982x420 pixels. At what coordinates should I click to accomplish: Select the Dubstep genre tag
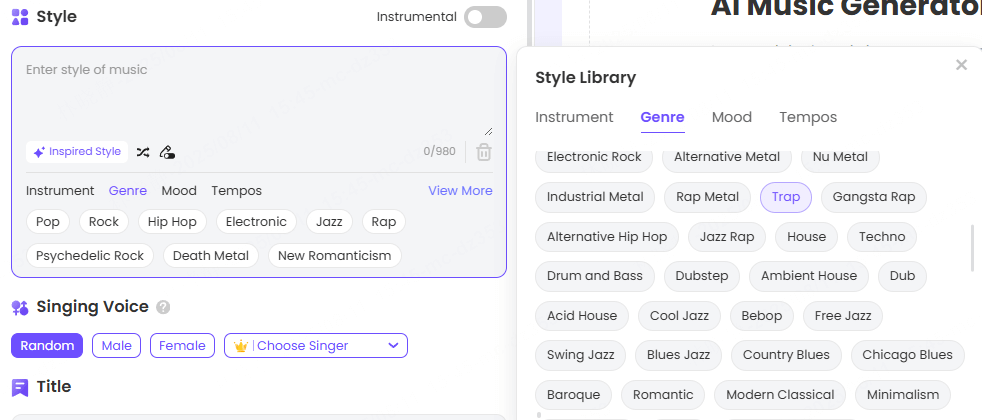(x=701, y=276)
